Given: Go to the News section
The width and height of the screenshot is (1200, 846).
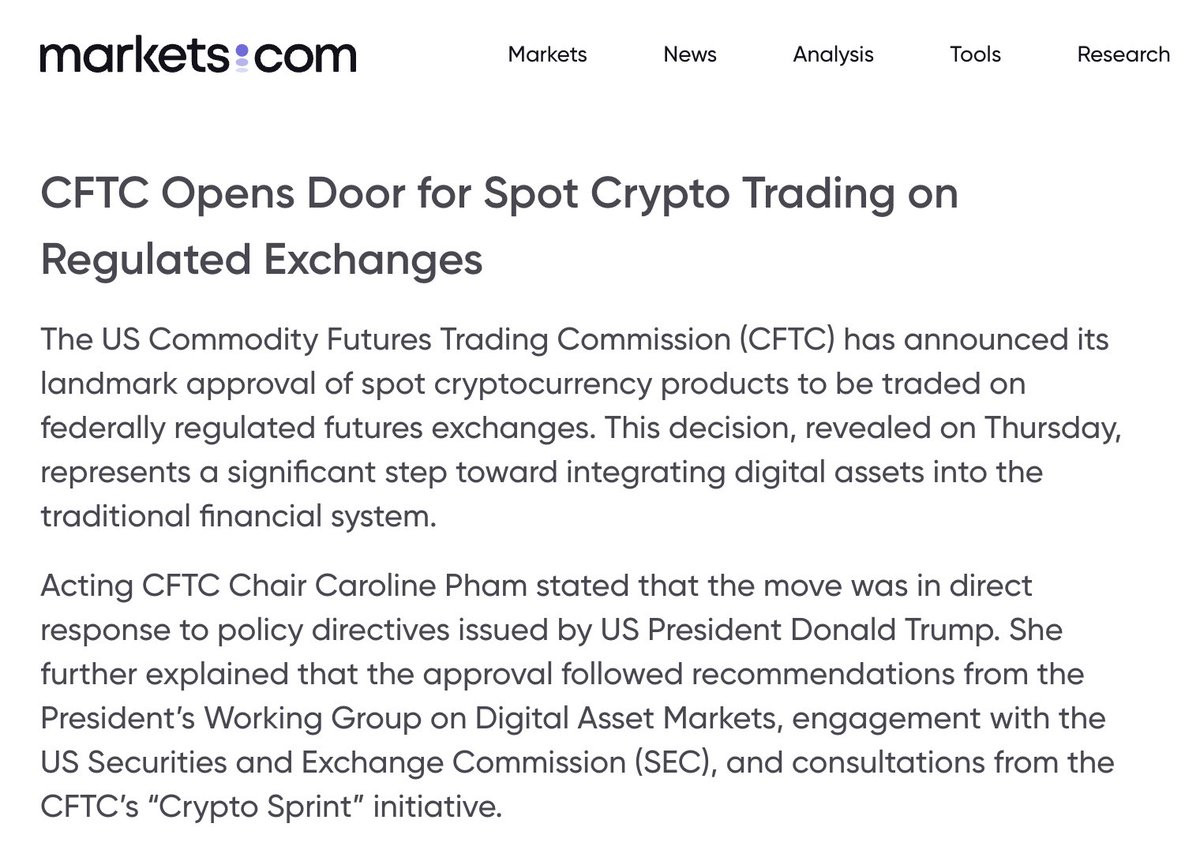Looking at the screenshot, I should point(690,54).
